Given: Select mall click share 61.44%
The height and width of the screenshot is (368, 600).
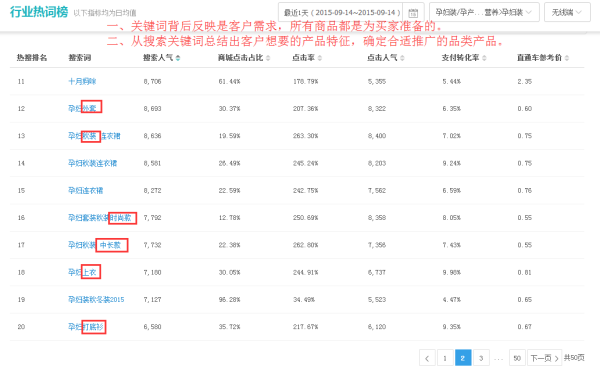Looking at the screenshot, I should coord(230,81).
